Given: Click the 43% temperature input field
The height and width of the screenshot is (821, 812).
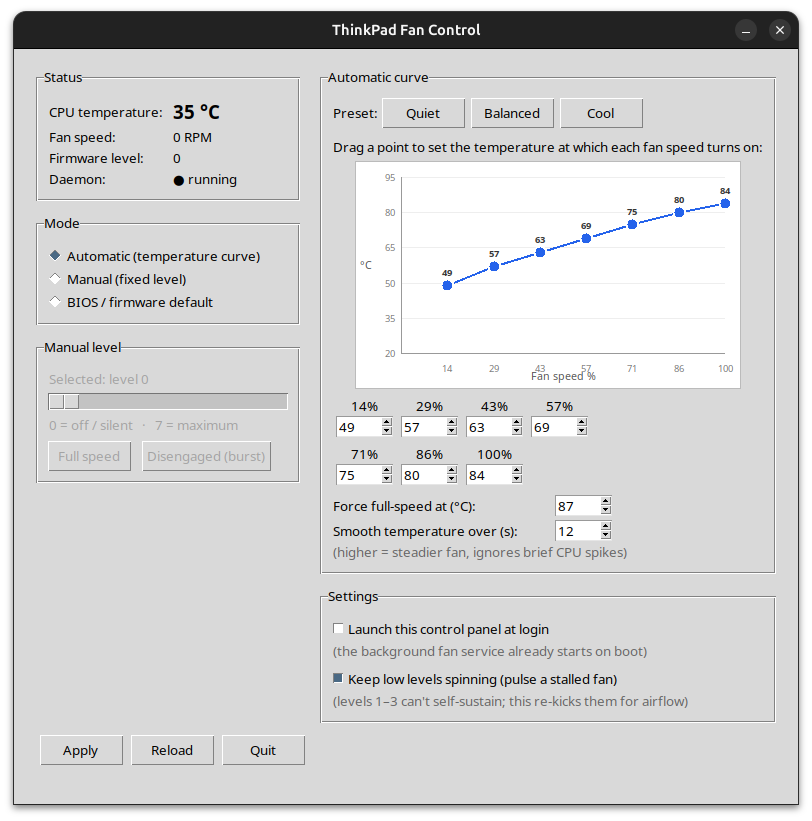Looking at the screenshot, I should pyautogui.click(x=488, y=427).
